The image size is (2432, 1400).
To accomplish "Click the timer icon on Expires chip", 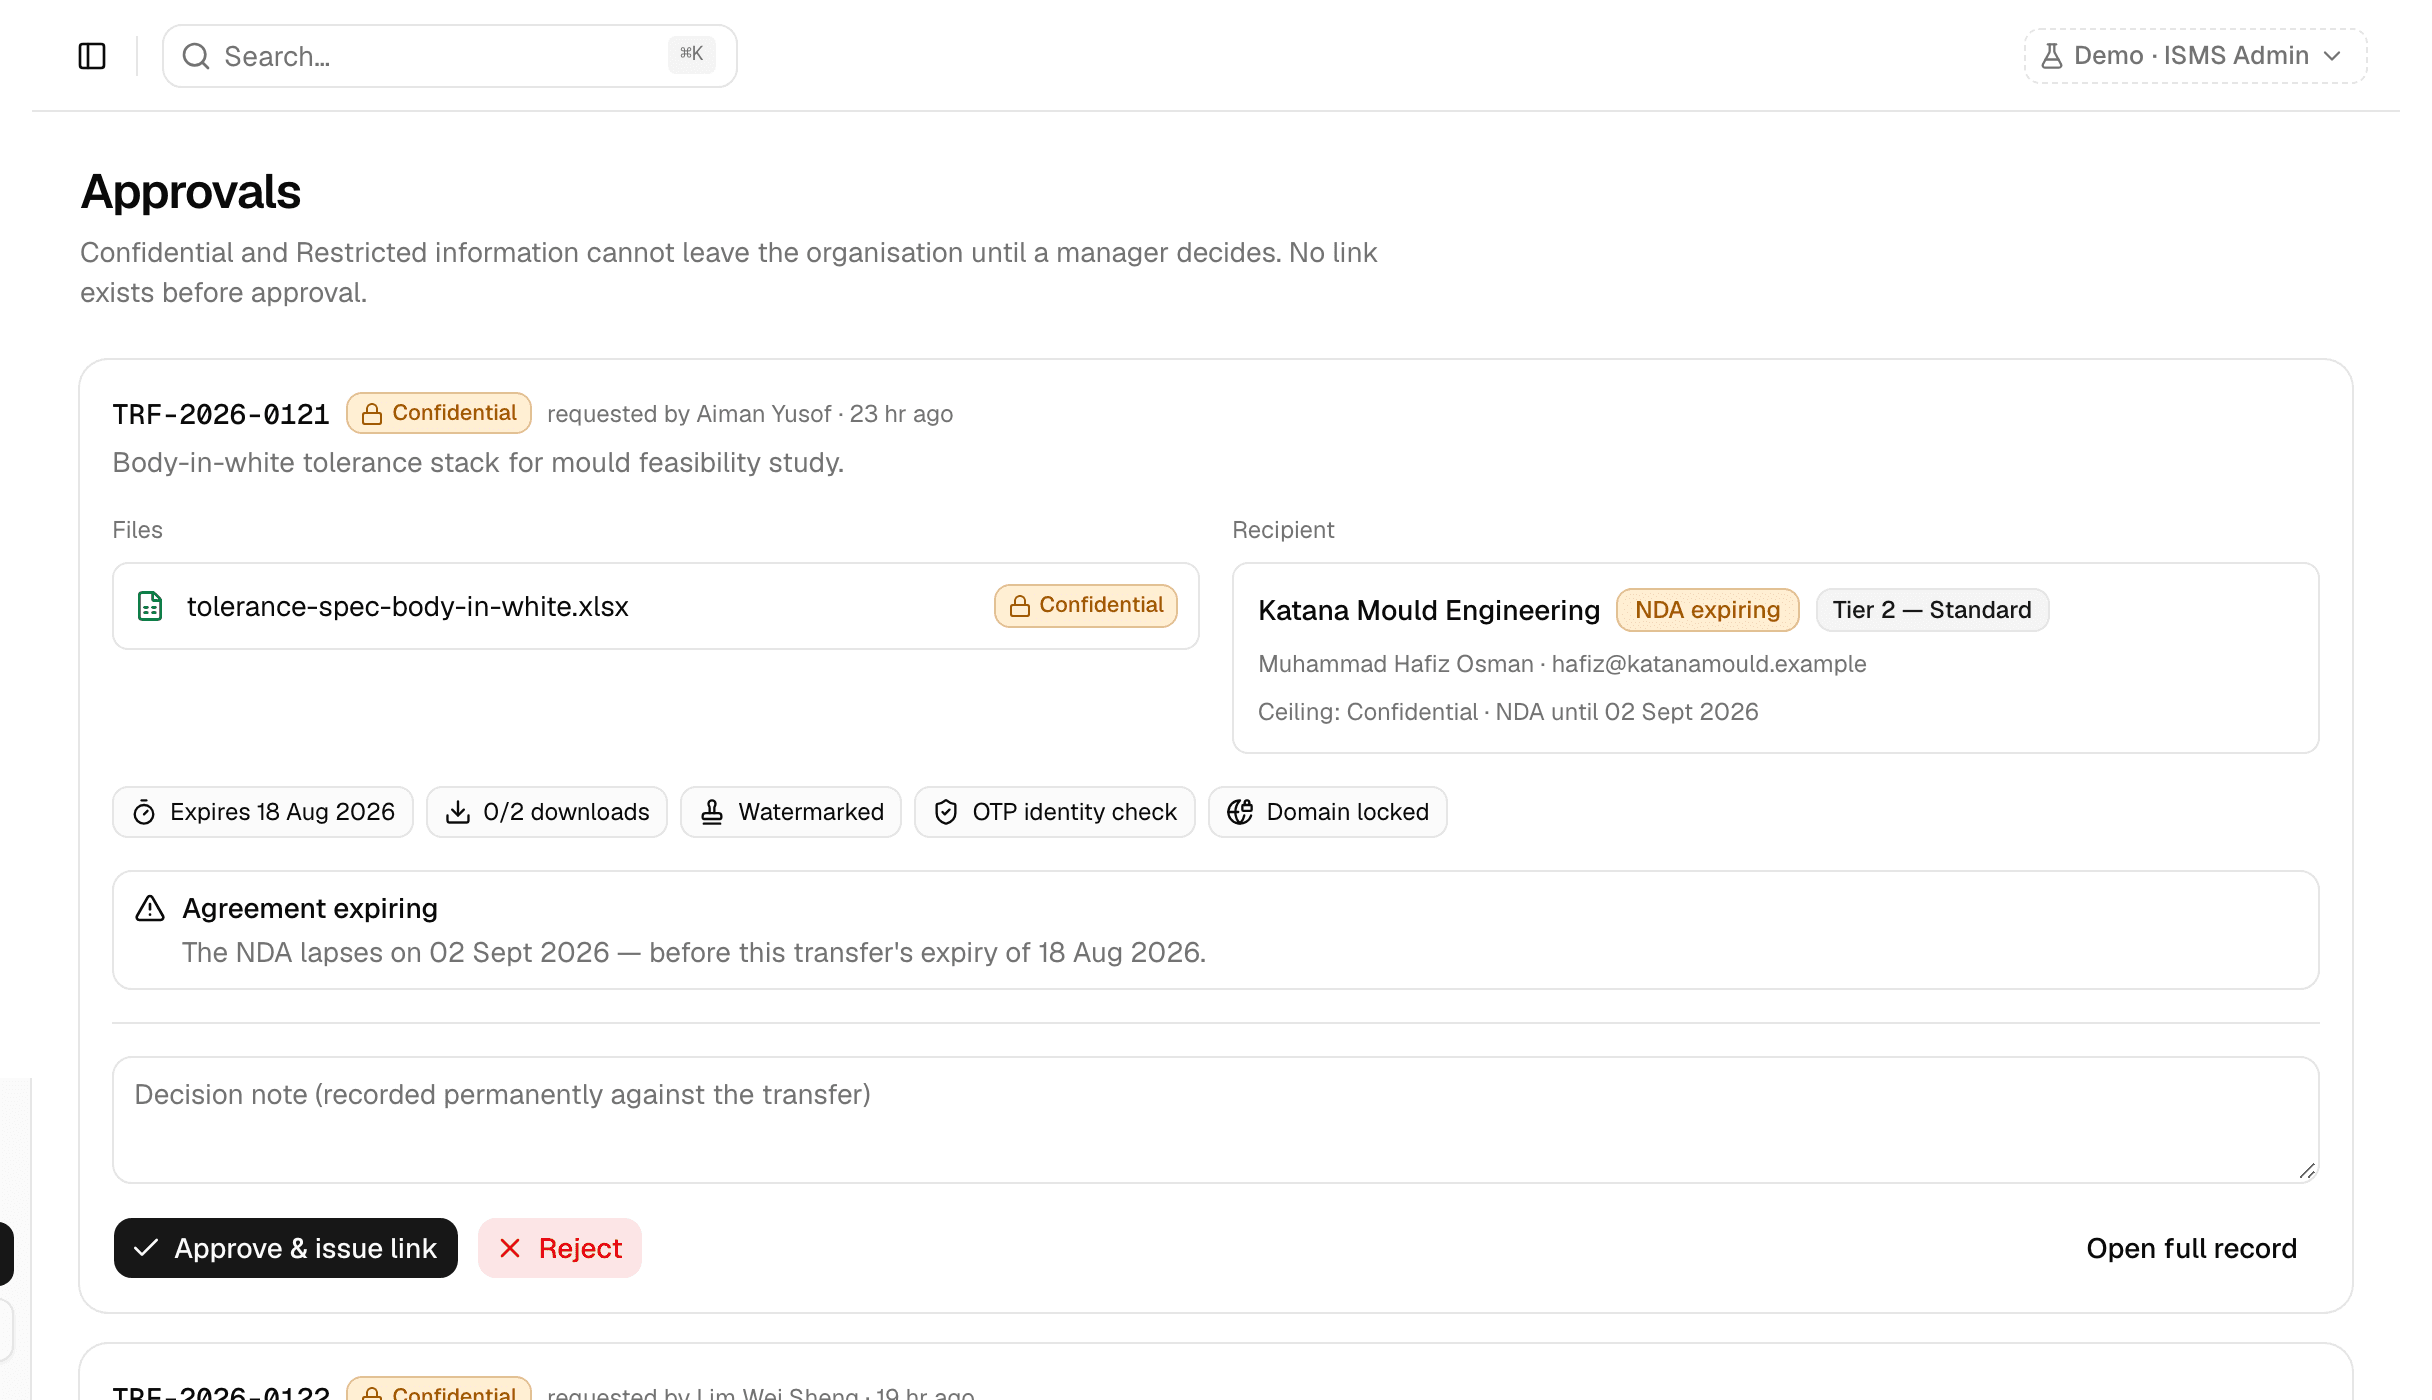I will (x=144, y=812).
